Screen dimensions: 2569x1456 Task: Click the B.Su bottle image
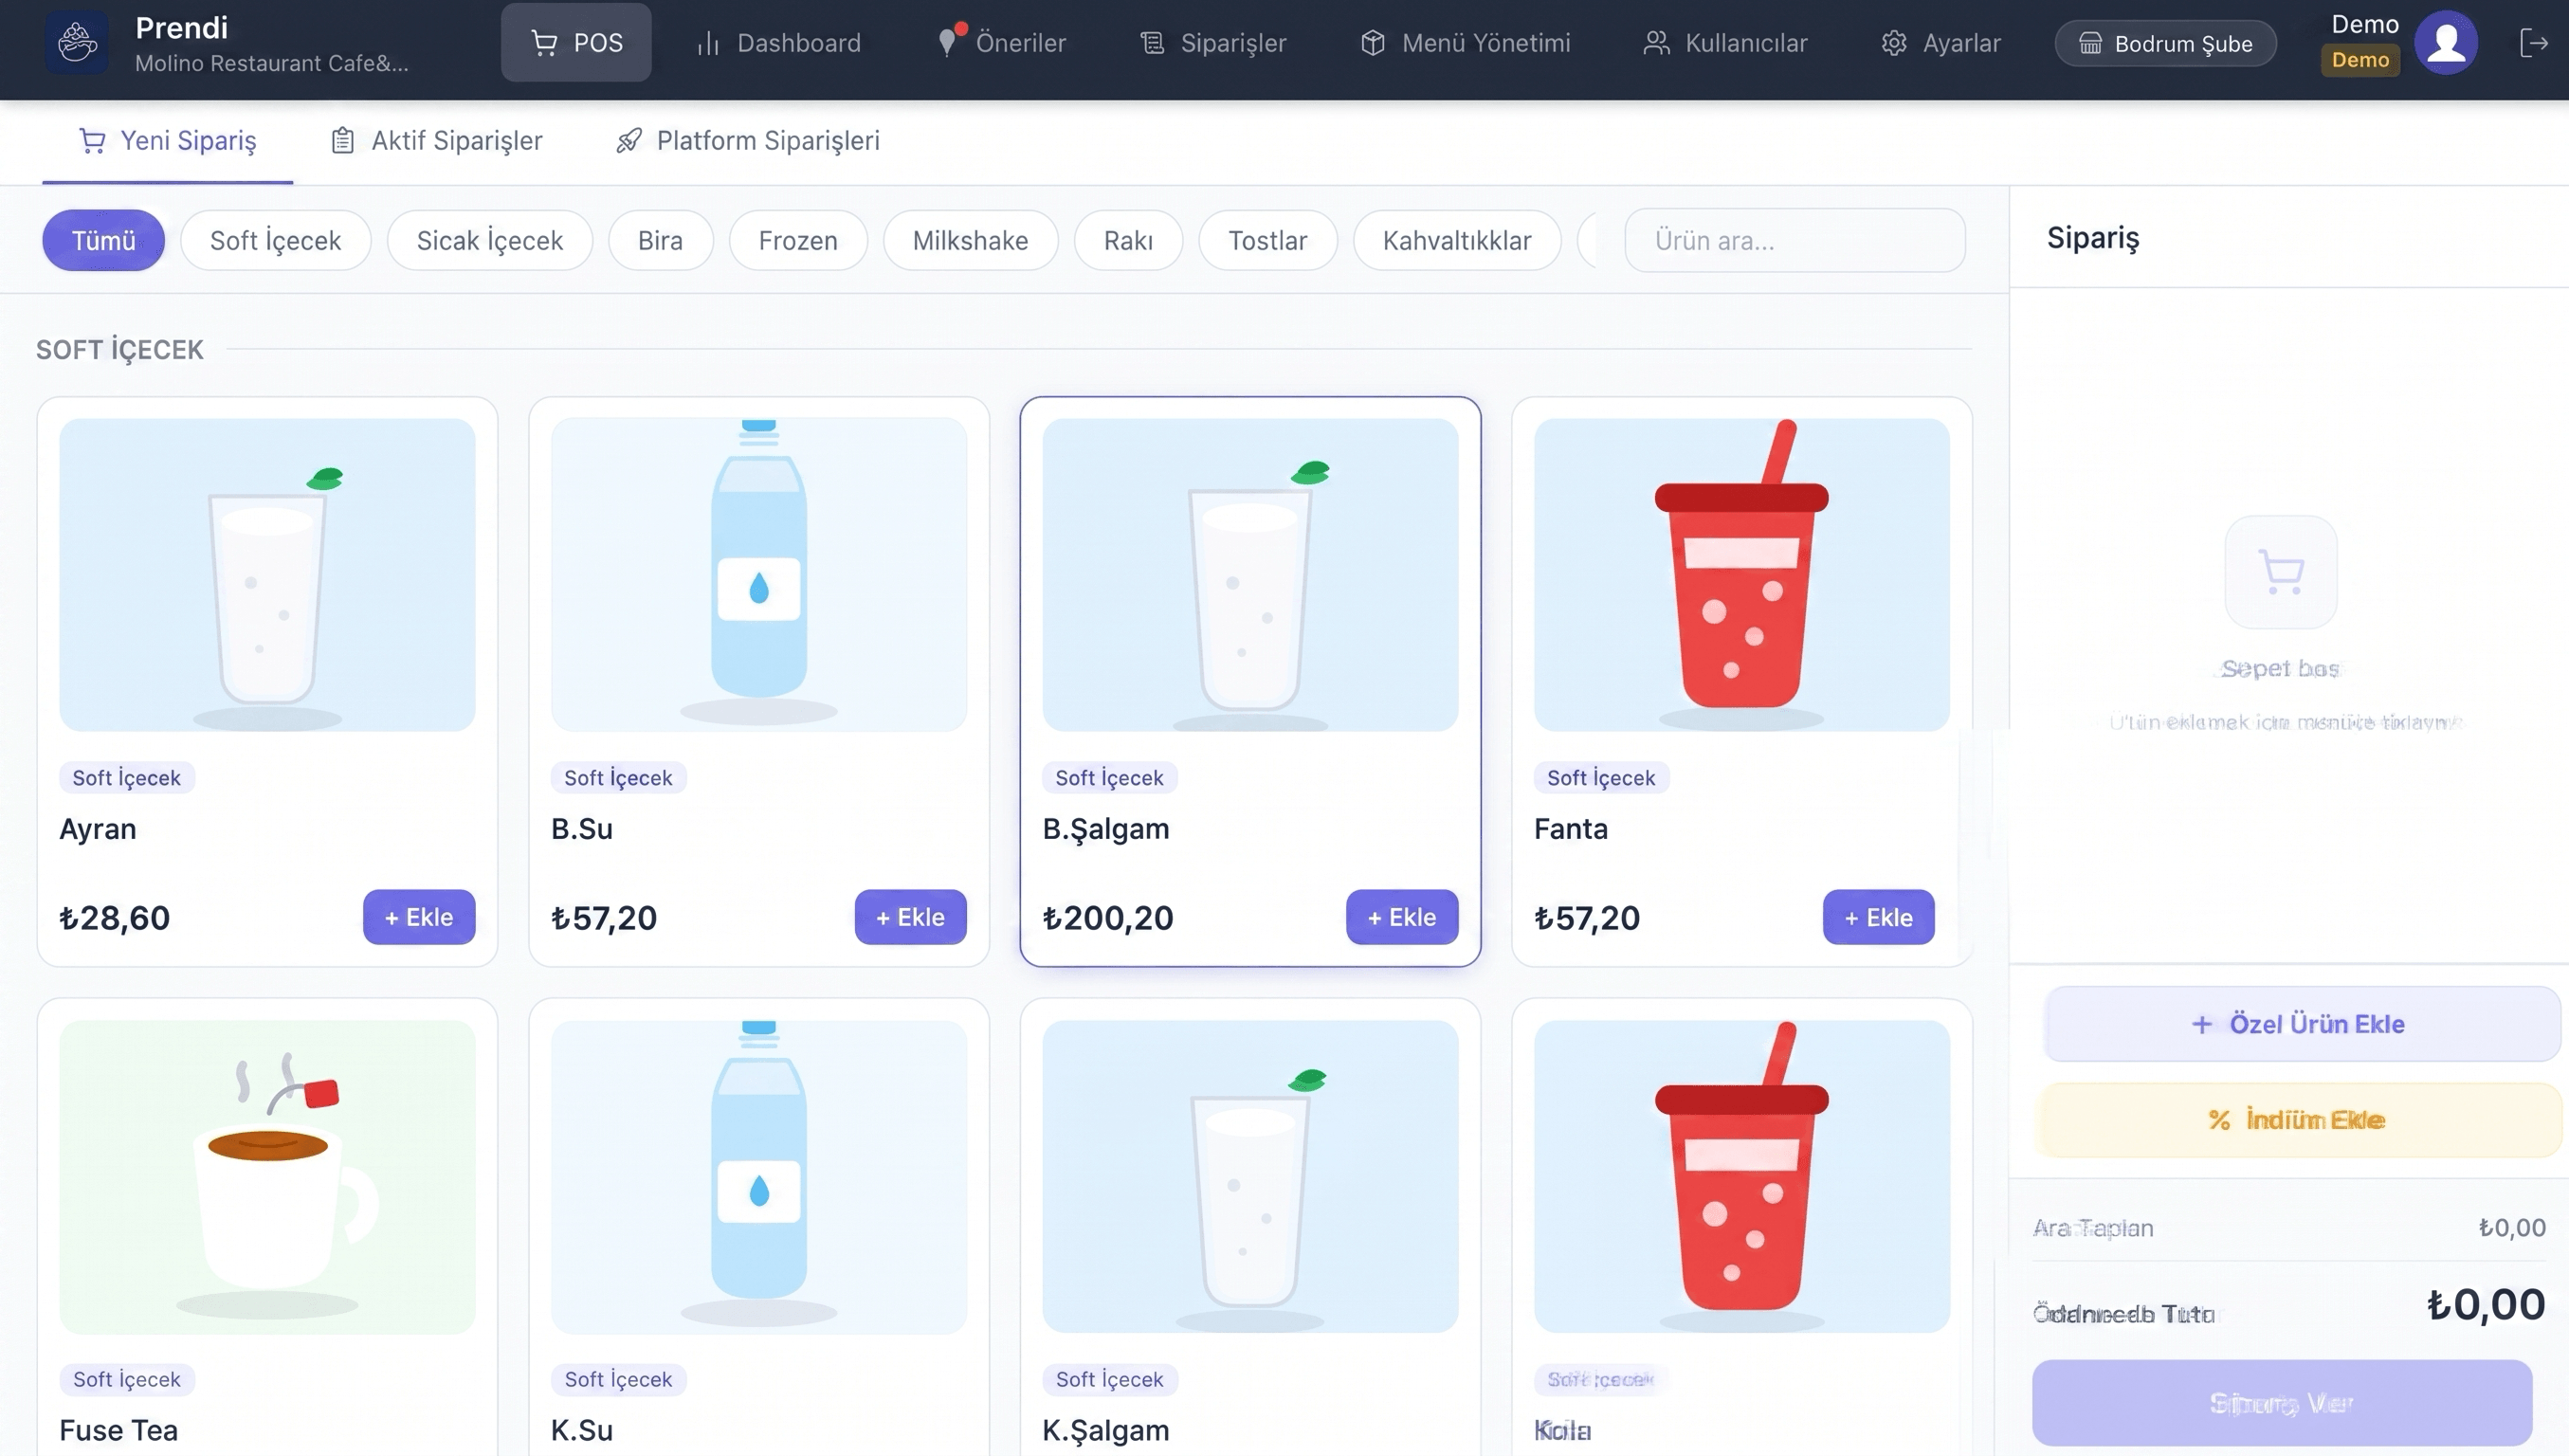[x=758, y=575]
